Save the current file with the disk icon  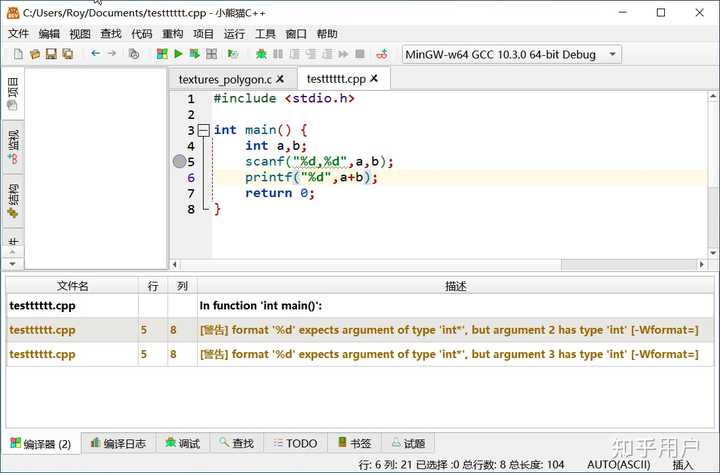tap(51, 54)
